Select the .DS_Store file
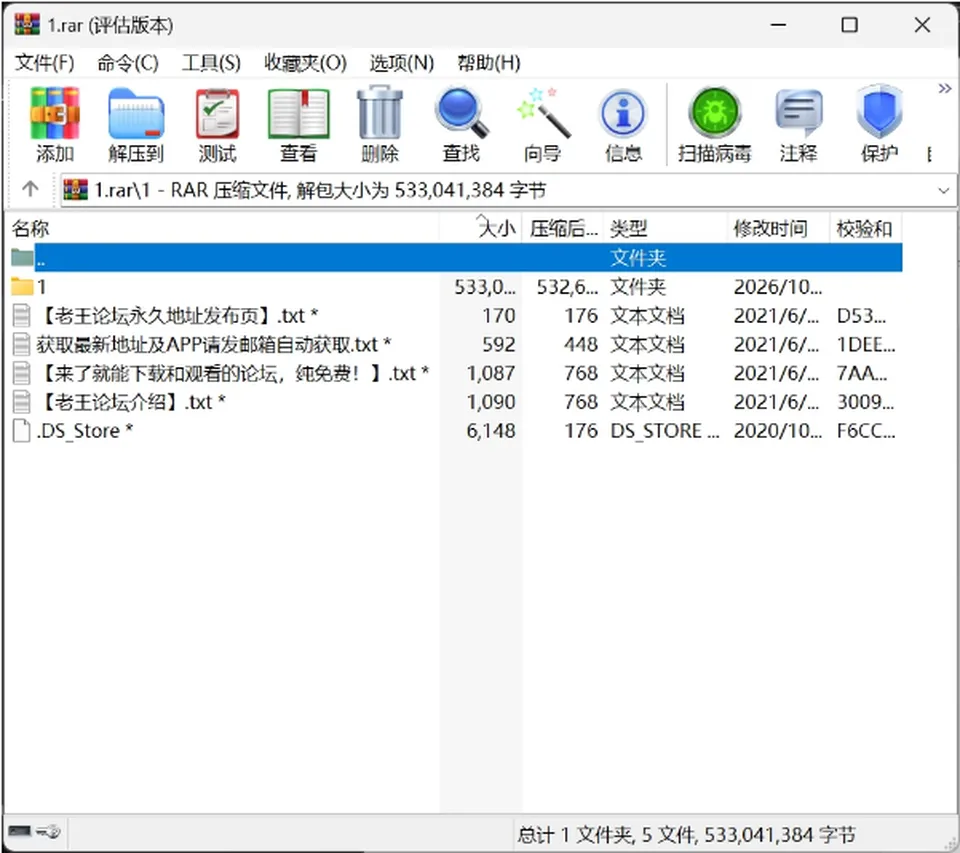This screenshot has width=960, height=853. [456, 430]
